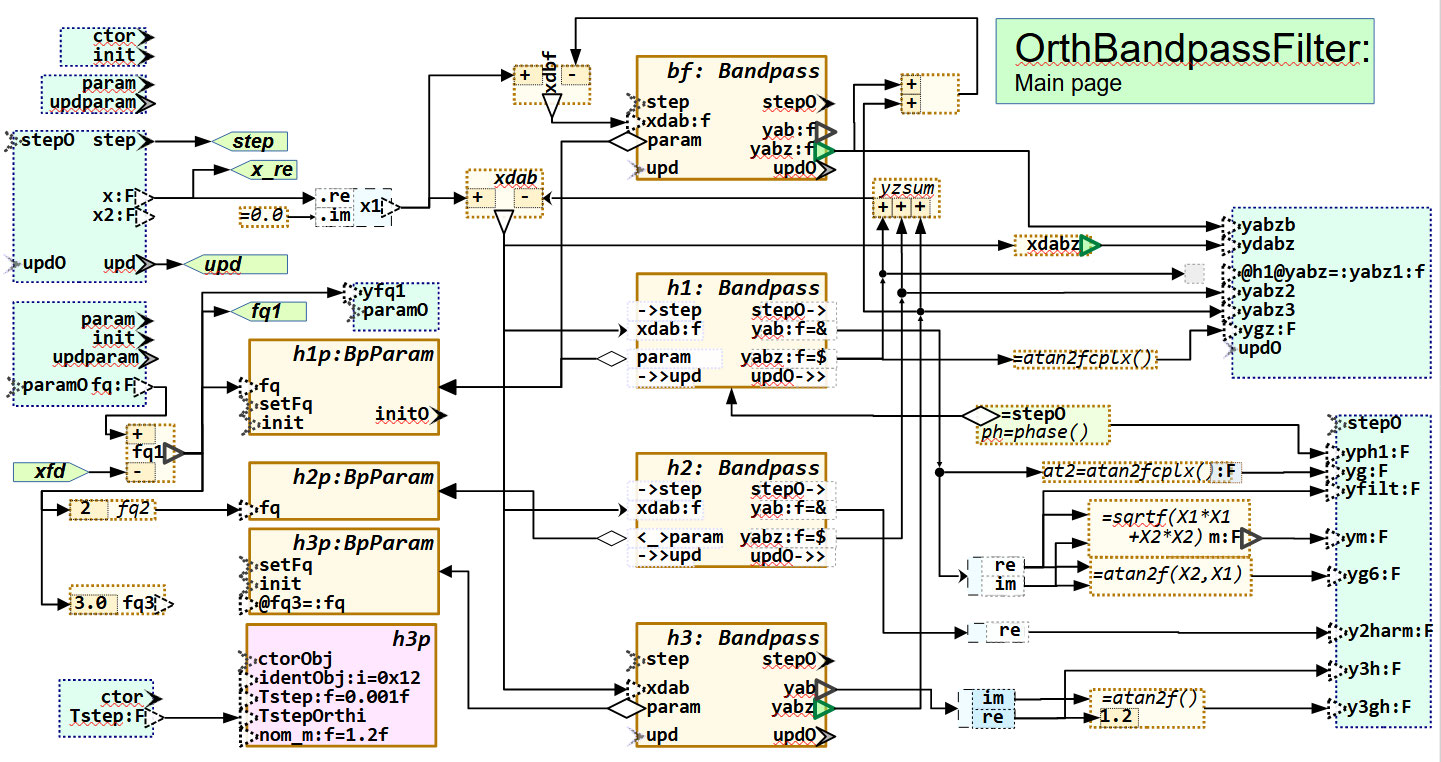Select the diamond at h3 Bandpass param input
The image size is (1441, 762).
[x=627, y=708]
